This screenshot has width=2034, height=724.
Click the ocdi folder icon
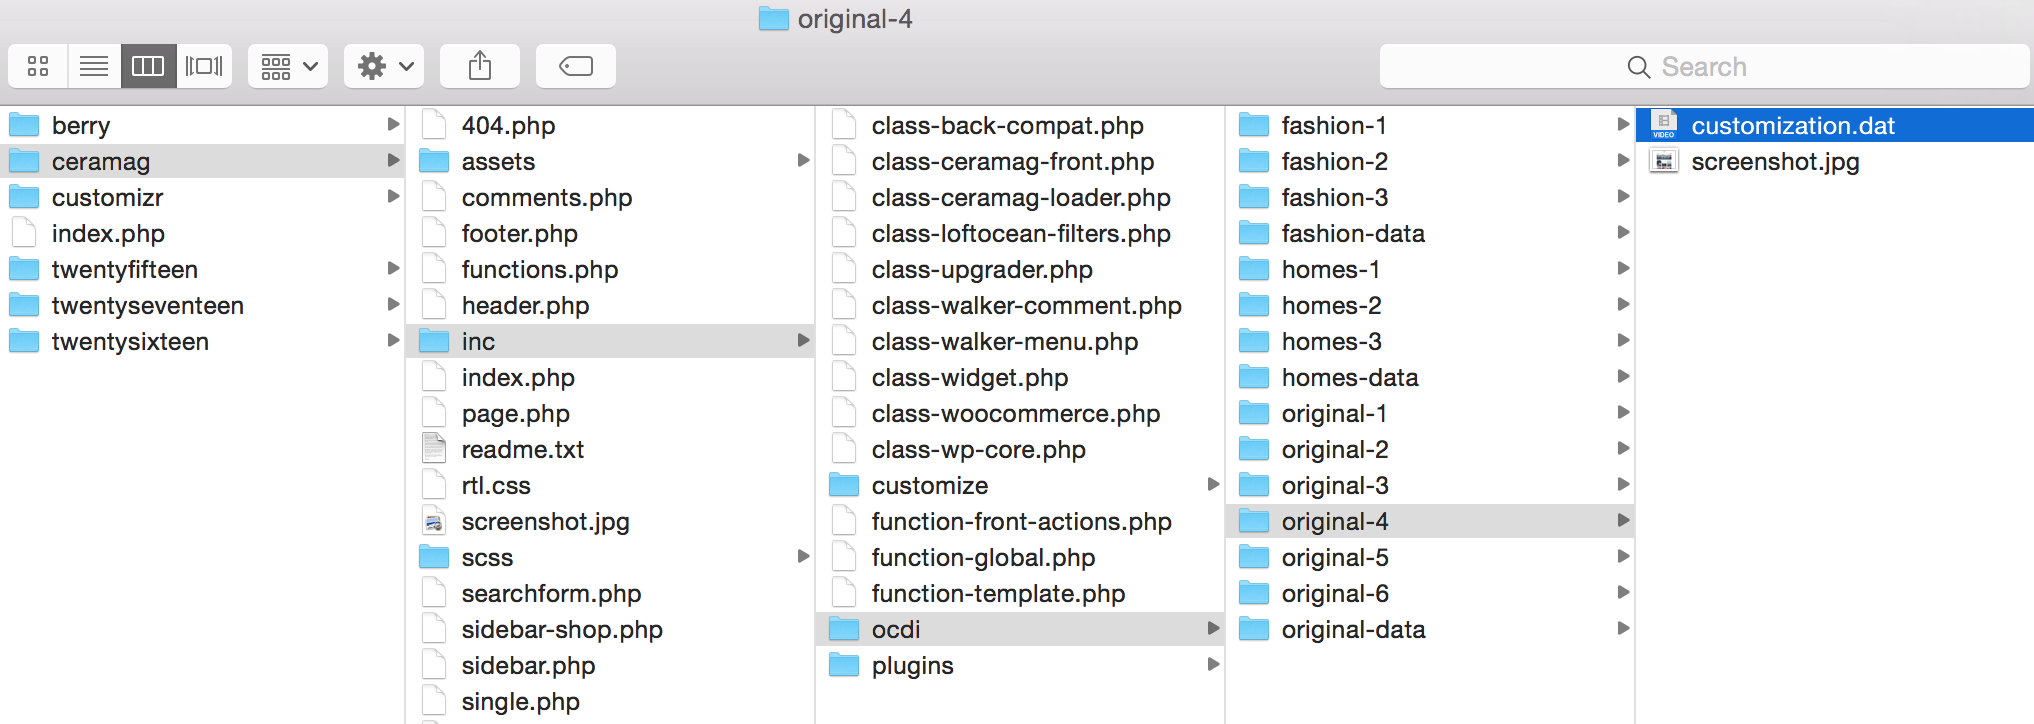tap(844, 629)
